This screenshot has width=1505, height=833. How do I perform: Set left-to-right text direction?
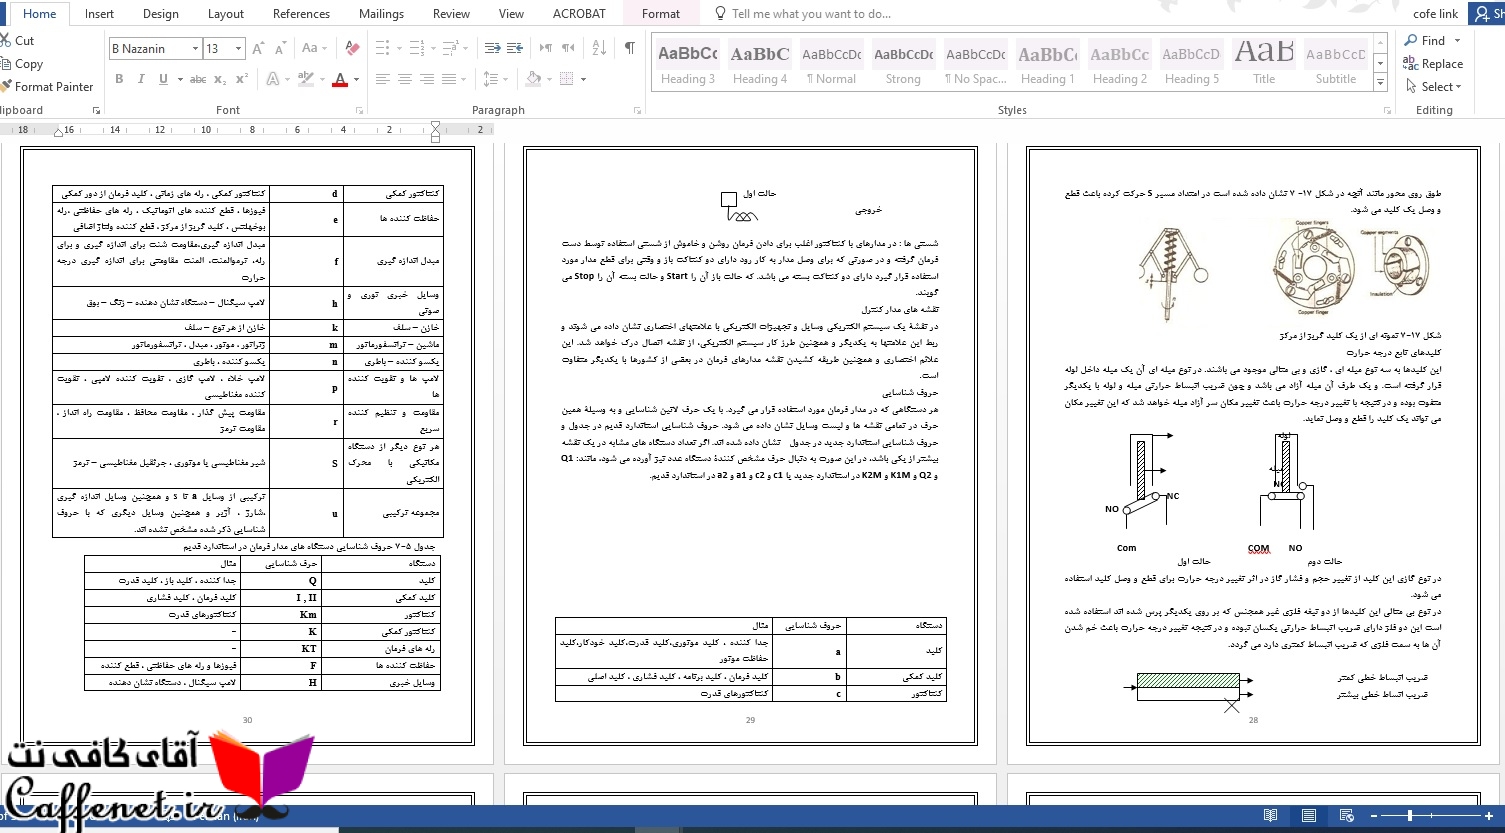click(546, 48)
